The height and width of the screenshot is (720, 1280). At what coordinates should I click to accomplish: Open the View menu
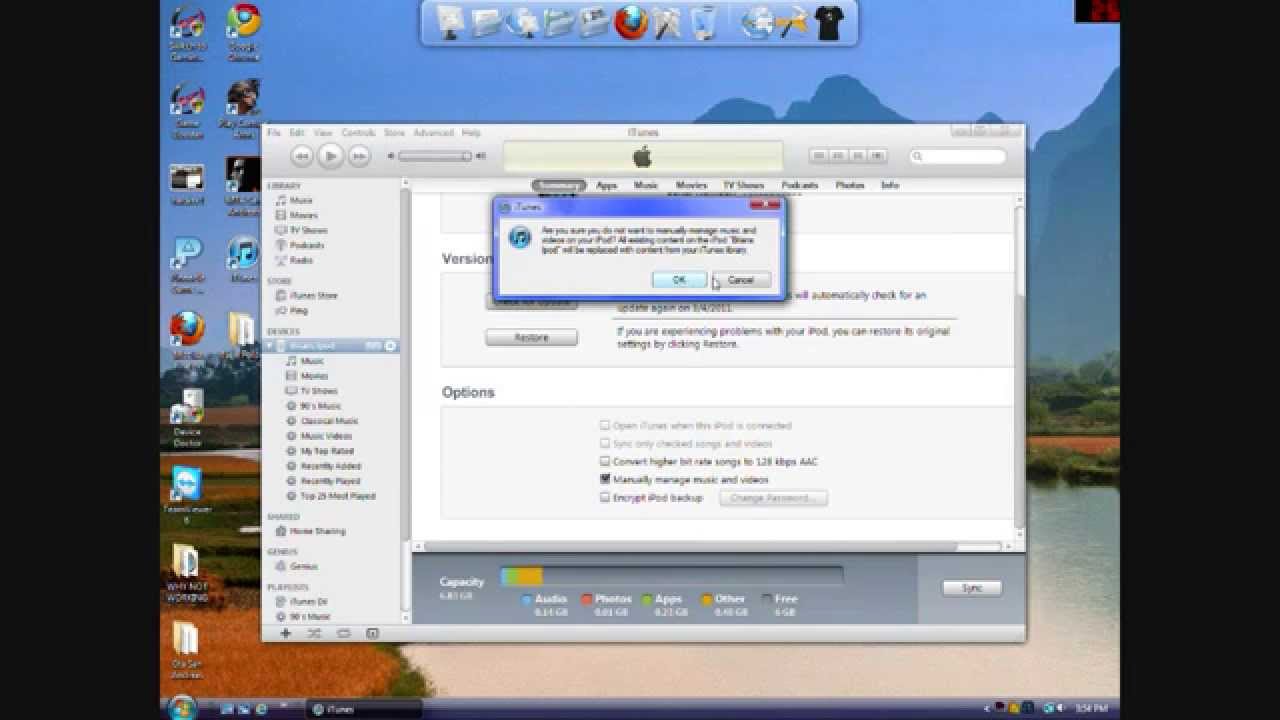click(x=323, y=132)
